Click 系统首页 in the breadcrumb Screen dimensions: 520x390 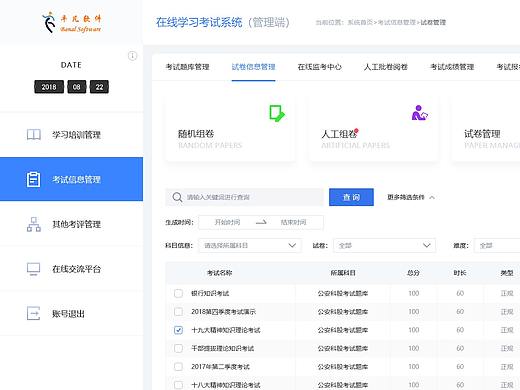(360, 22)
